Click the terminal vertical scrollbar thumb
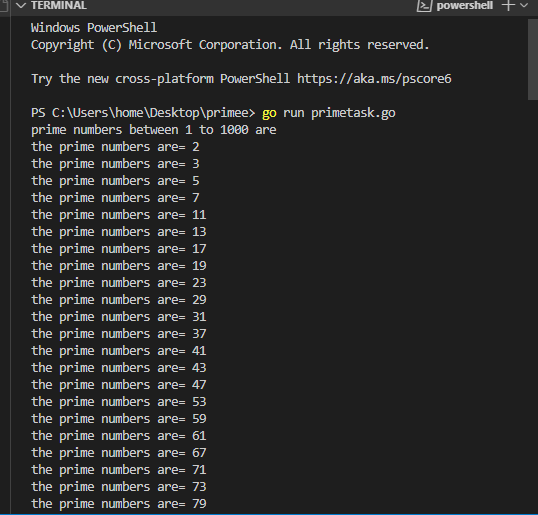This screenshot has width=538, height=515. [533, 59]
